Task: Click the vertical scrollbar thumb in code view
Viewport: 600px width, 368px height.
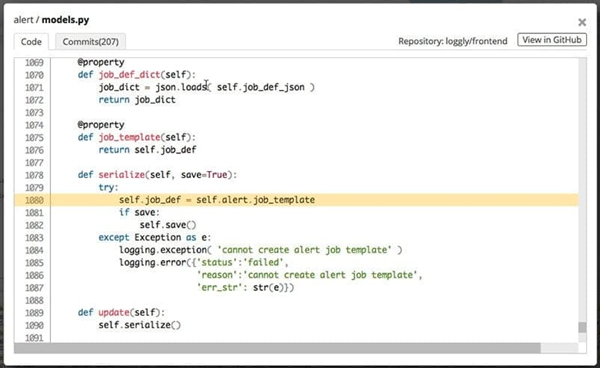Action: click(x=582, y=327)
